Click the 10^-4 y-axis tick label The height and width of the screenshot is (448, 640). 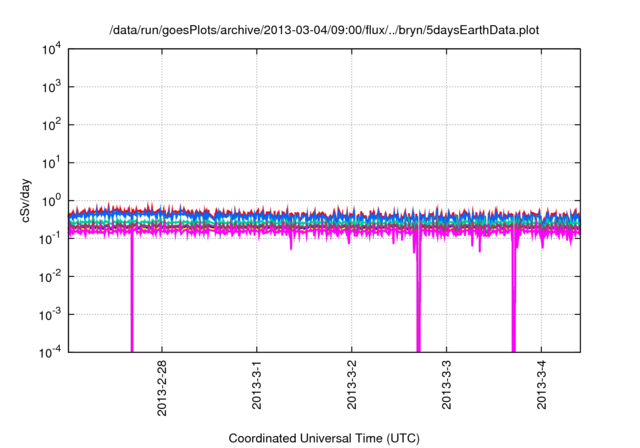(51, 352)
